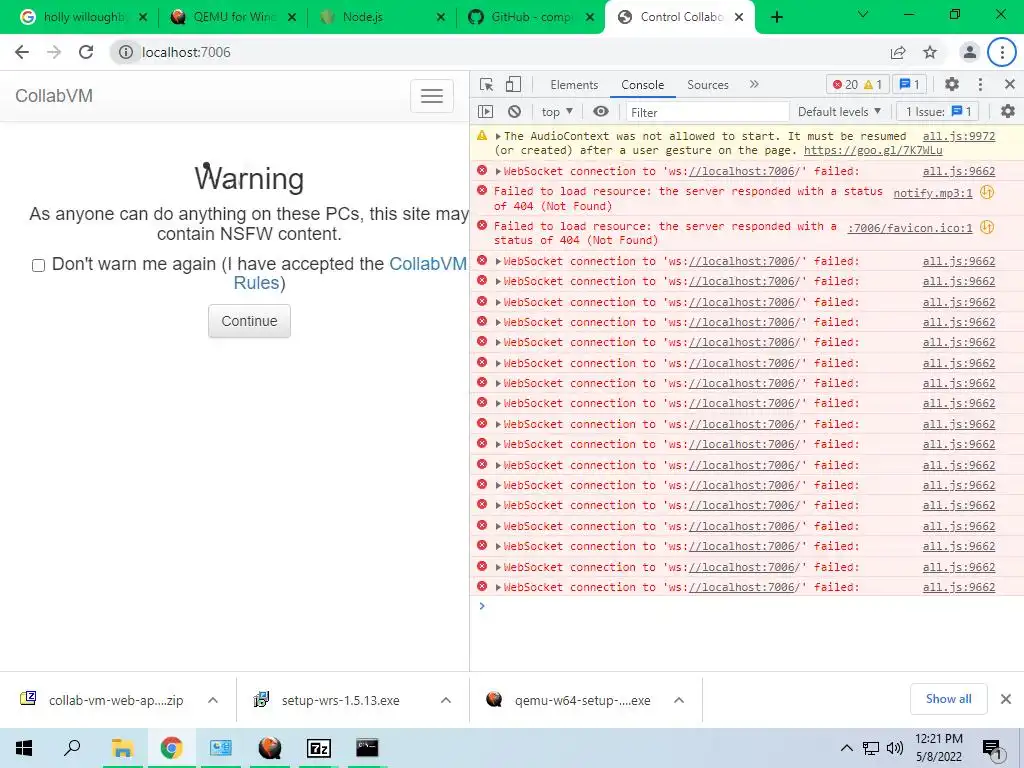Open options for qemu-w64-setup download
This screenshot has height=768, width=1024.
(x=679, y=700)
